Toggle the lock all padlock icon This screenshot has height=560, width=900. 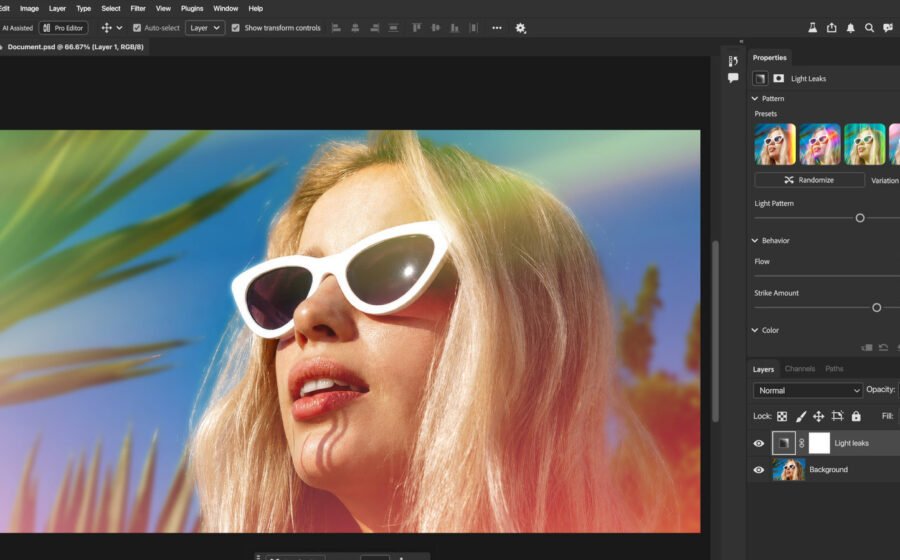point(856,416)
